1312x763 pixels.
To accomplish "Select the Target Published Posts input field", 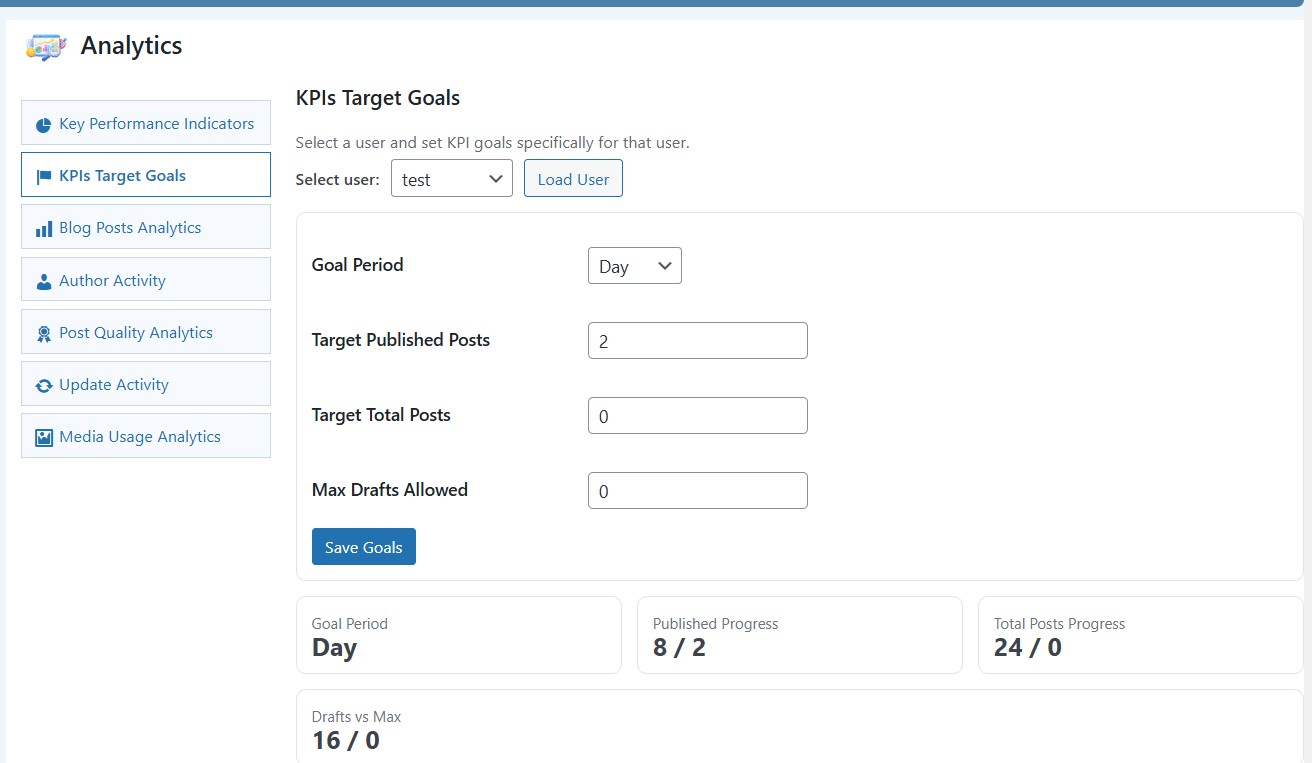I will coord(697,340).
